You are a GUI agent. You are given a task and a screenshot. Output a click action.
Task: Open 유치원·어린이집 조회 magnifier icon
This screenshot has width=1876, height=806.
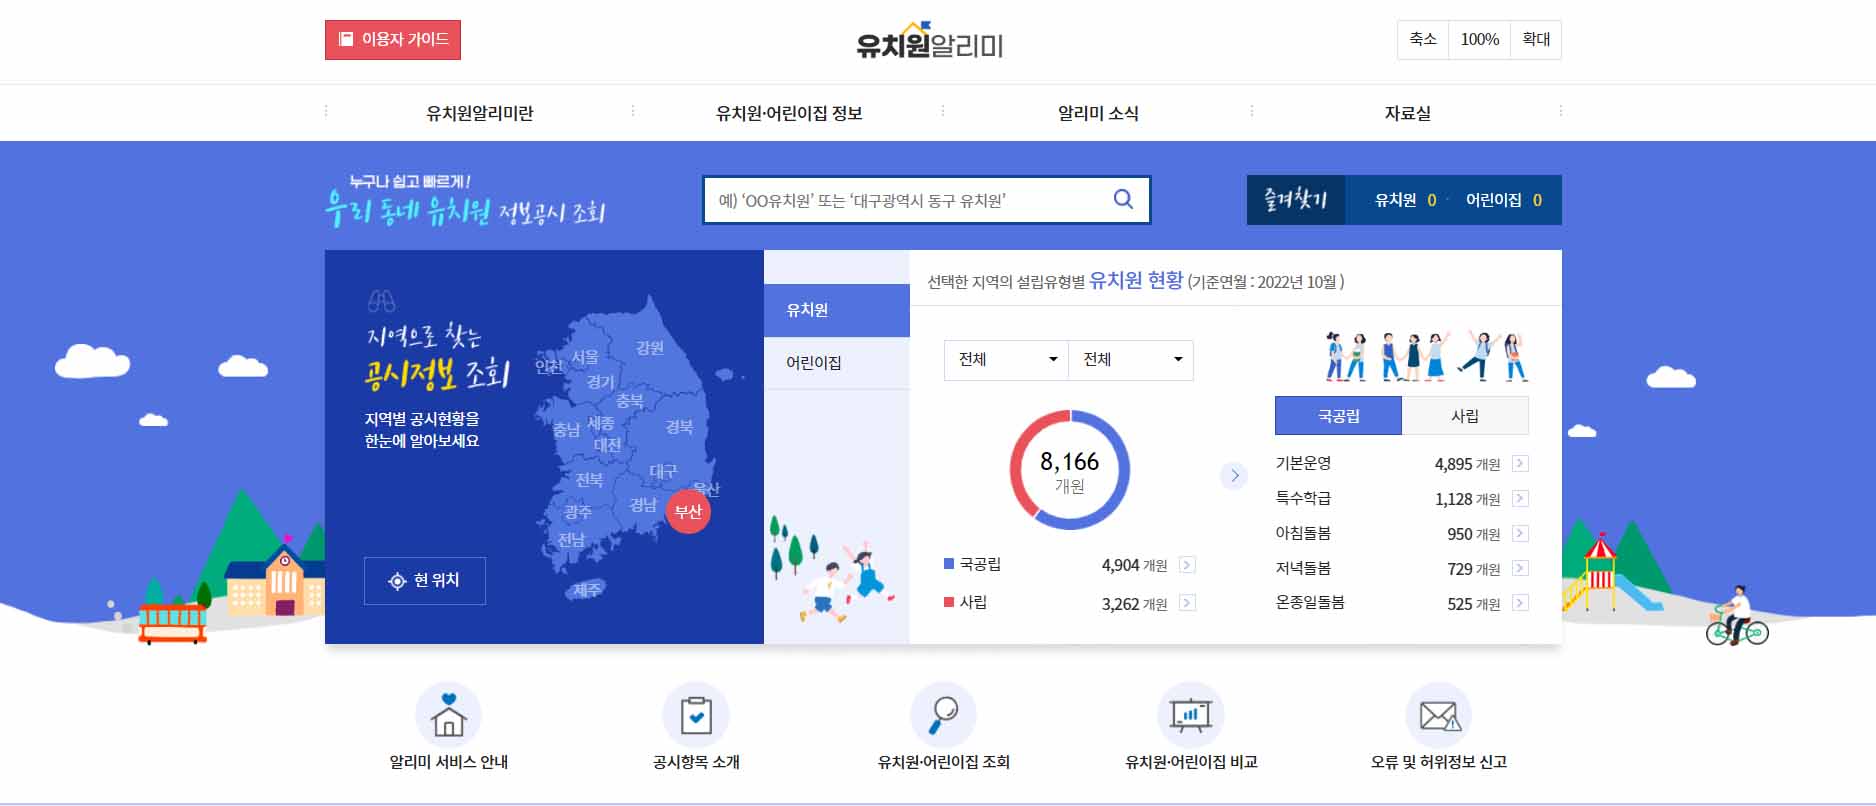pyautogui.click(x=943, y=715)
